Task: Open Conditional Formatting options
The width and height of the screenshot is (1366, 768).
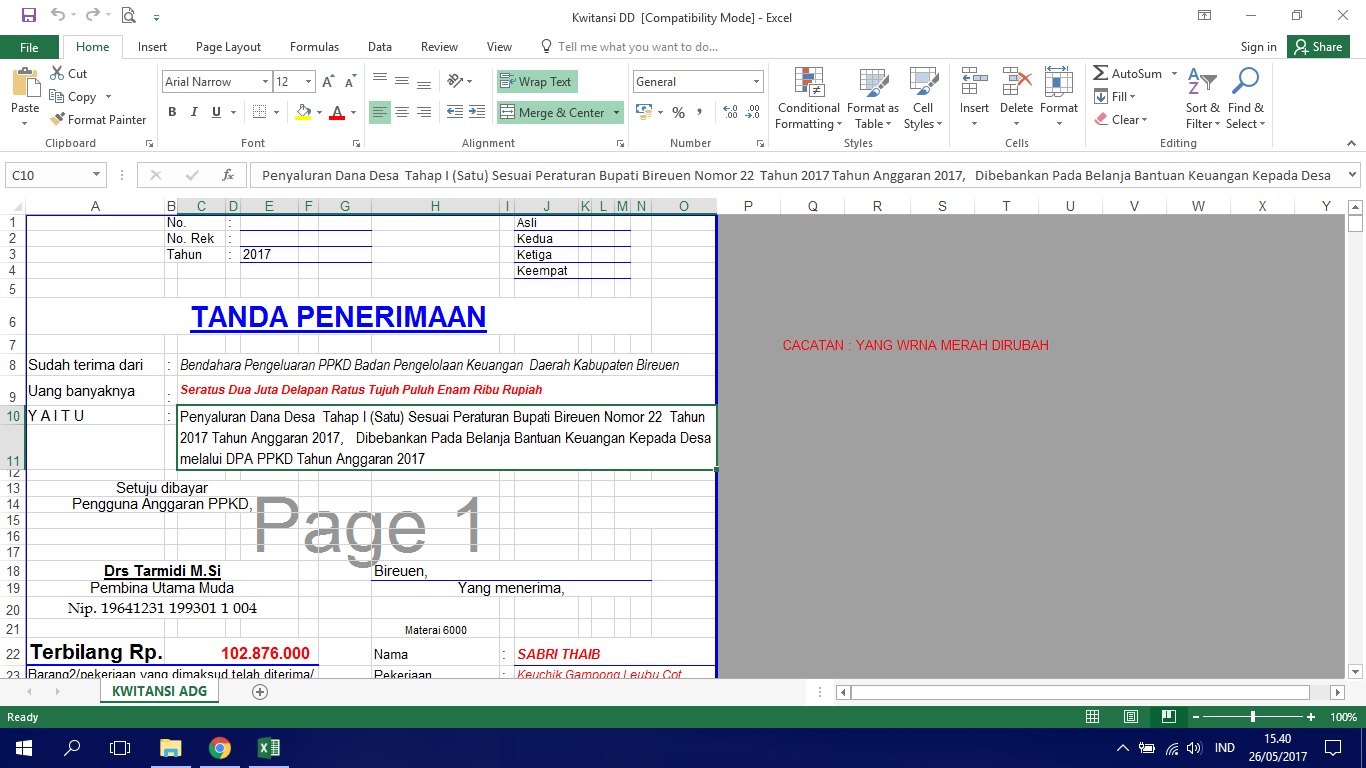Action: (x=807, y=97)
